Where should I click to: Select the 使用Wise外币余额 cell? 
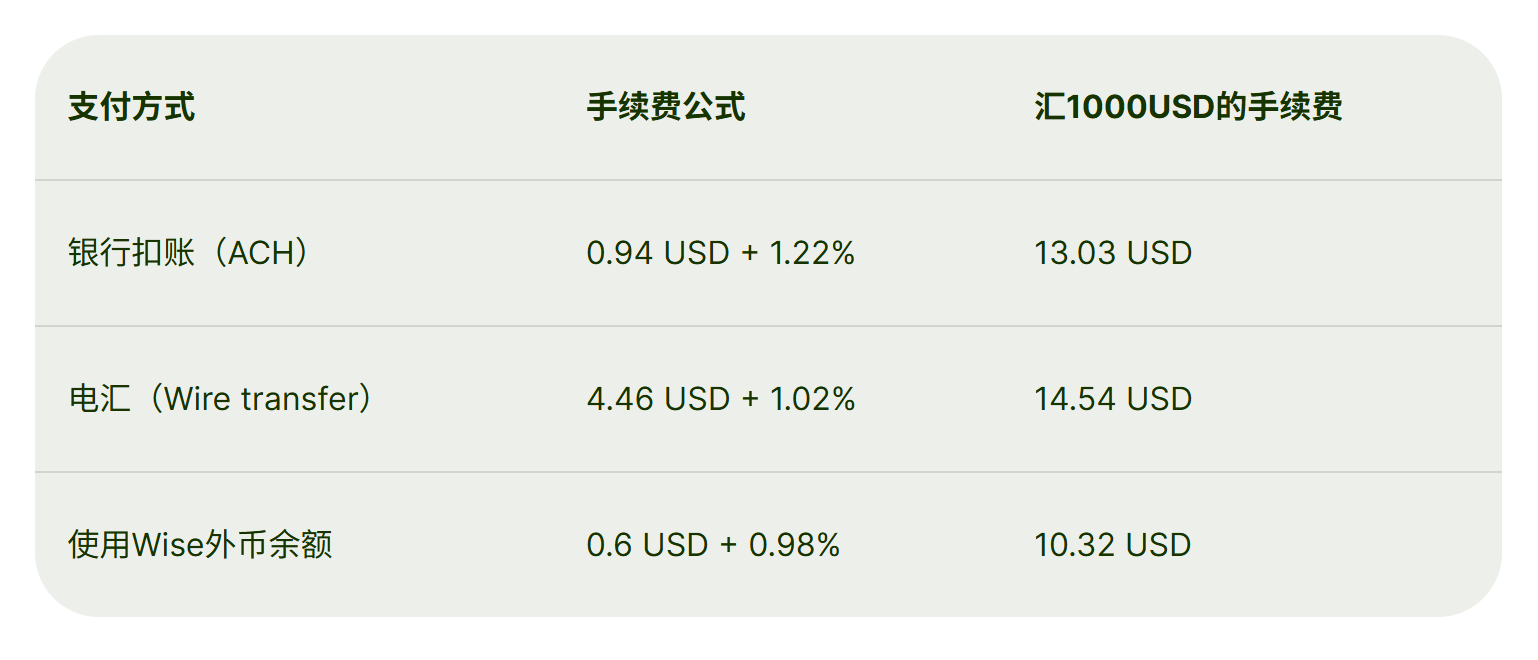click(200, 545)
